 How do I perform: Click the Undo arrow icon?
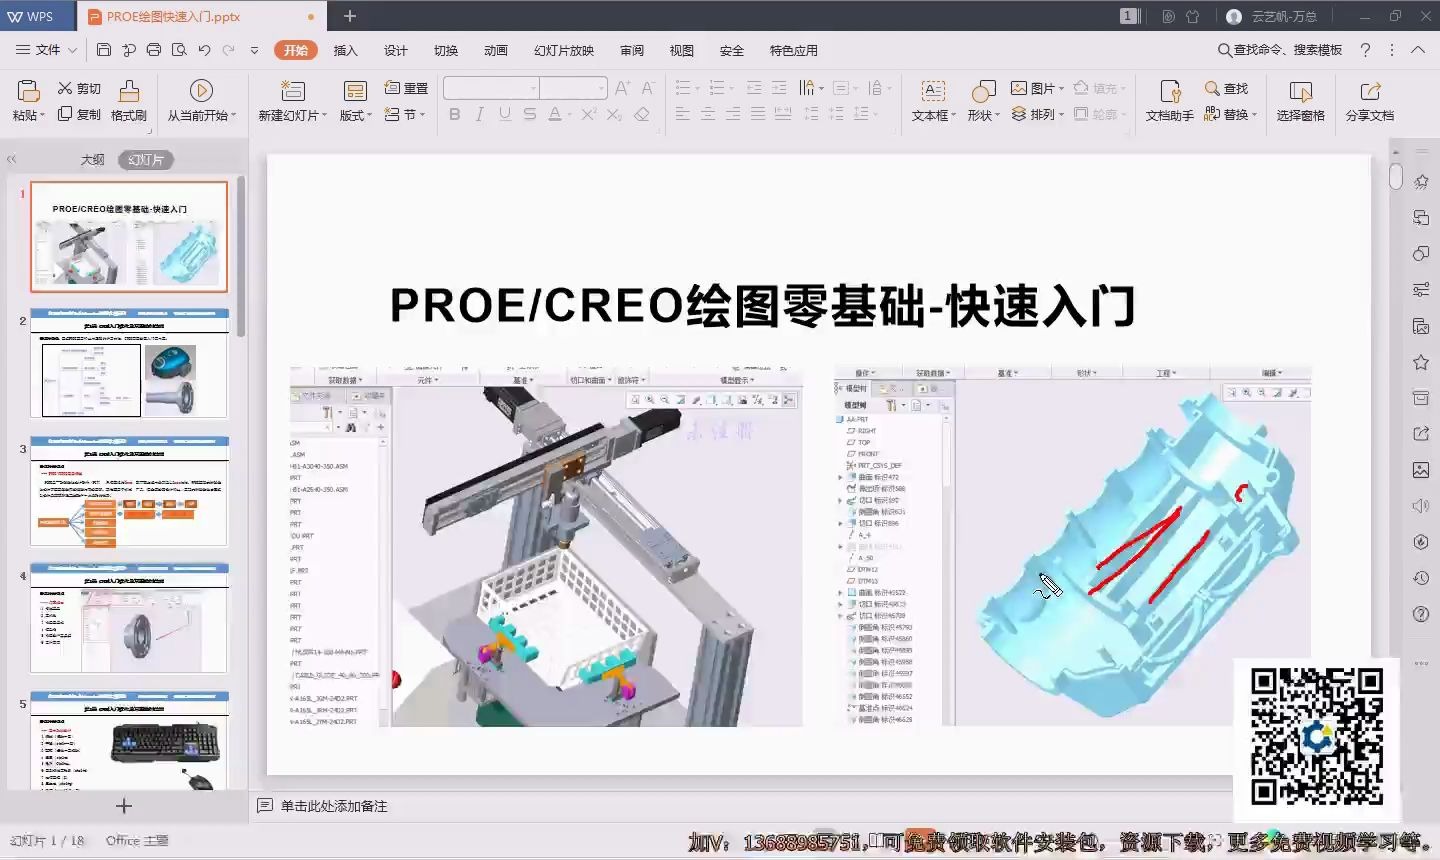click(x=204, y=50)
